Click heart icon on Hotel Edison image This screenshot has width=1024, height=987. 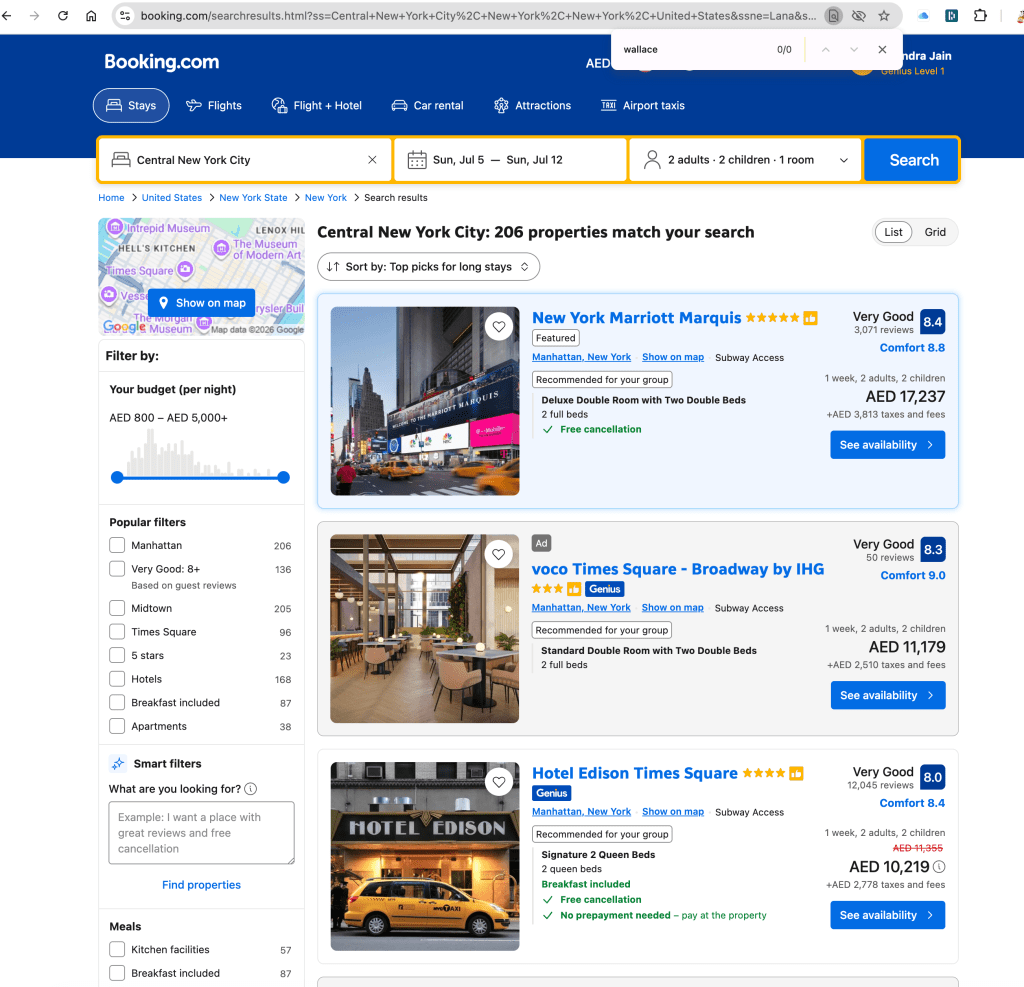[x=497, y=782]
